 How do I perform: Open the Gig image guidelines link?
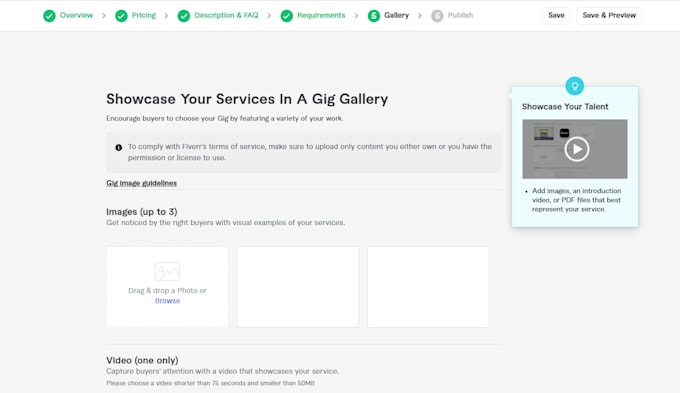(x=141, y=183)
